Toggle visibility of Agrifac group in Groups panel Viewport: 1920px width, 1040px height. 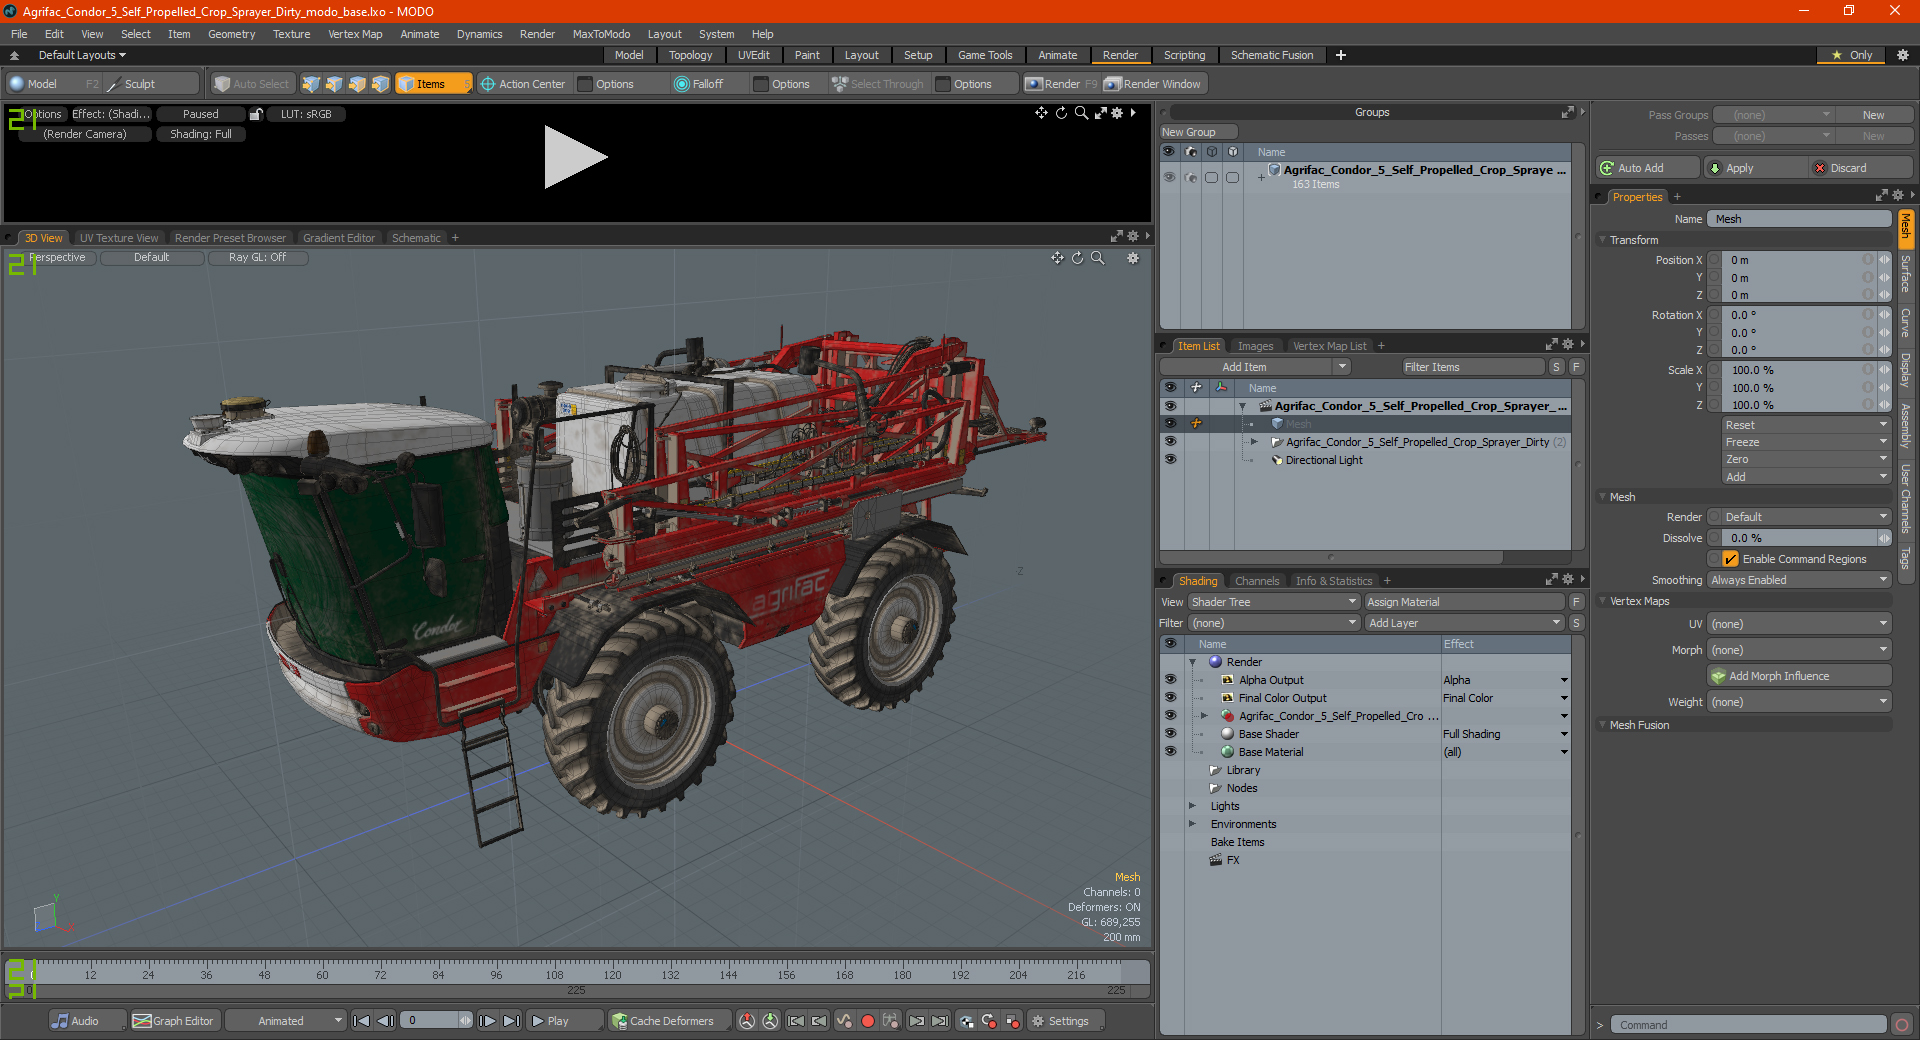coord(1168,177)
